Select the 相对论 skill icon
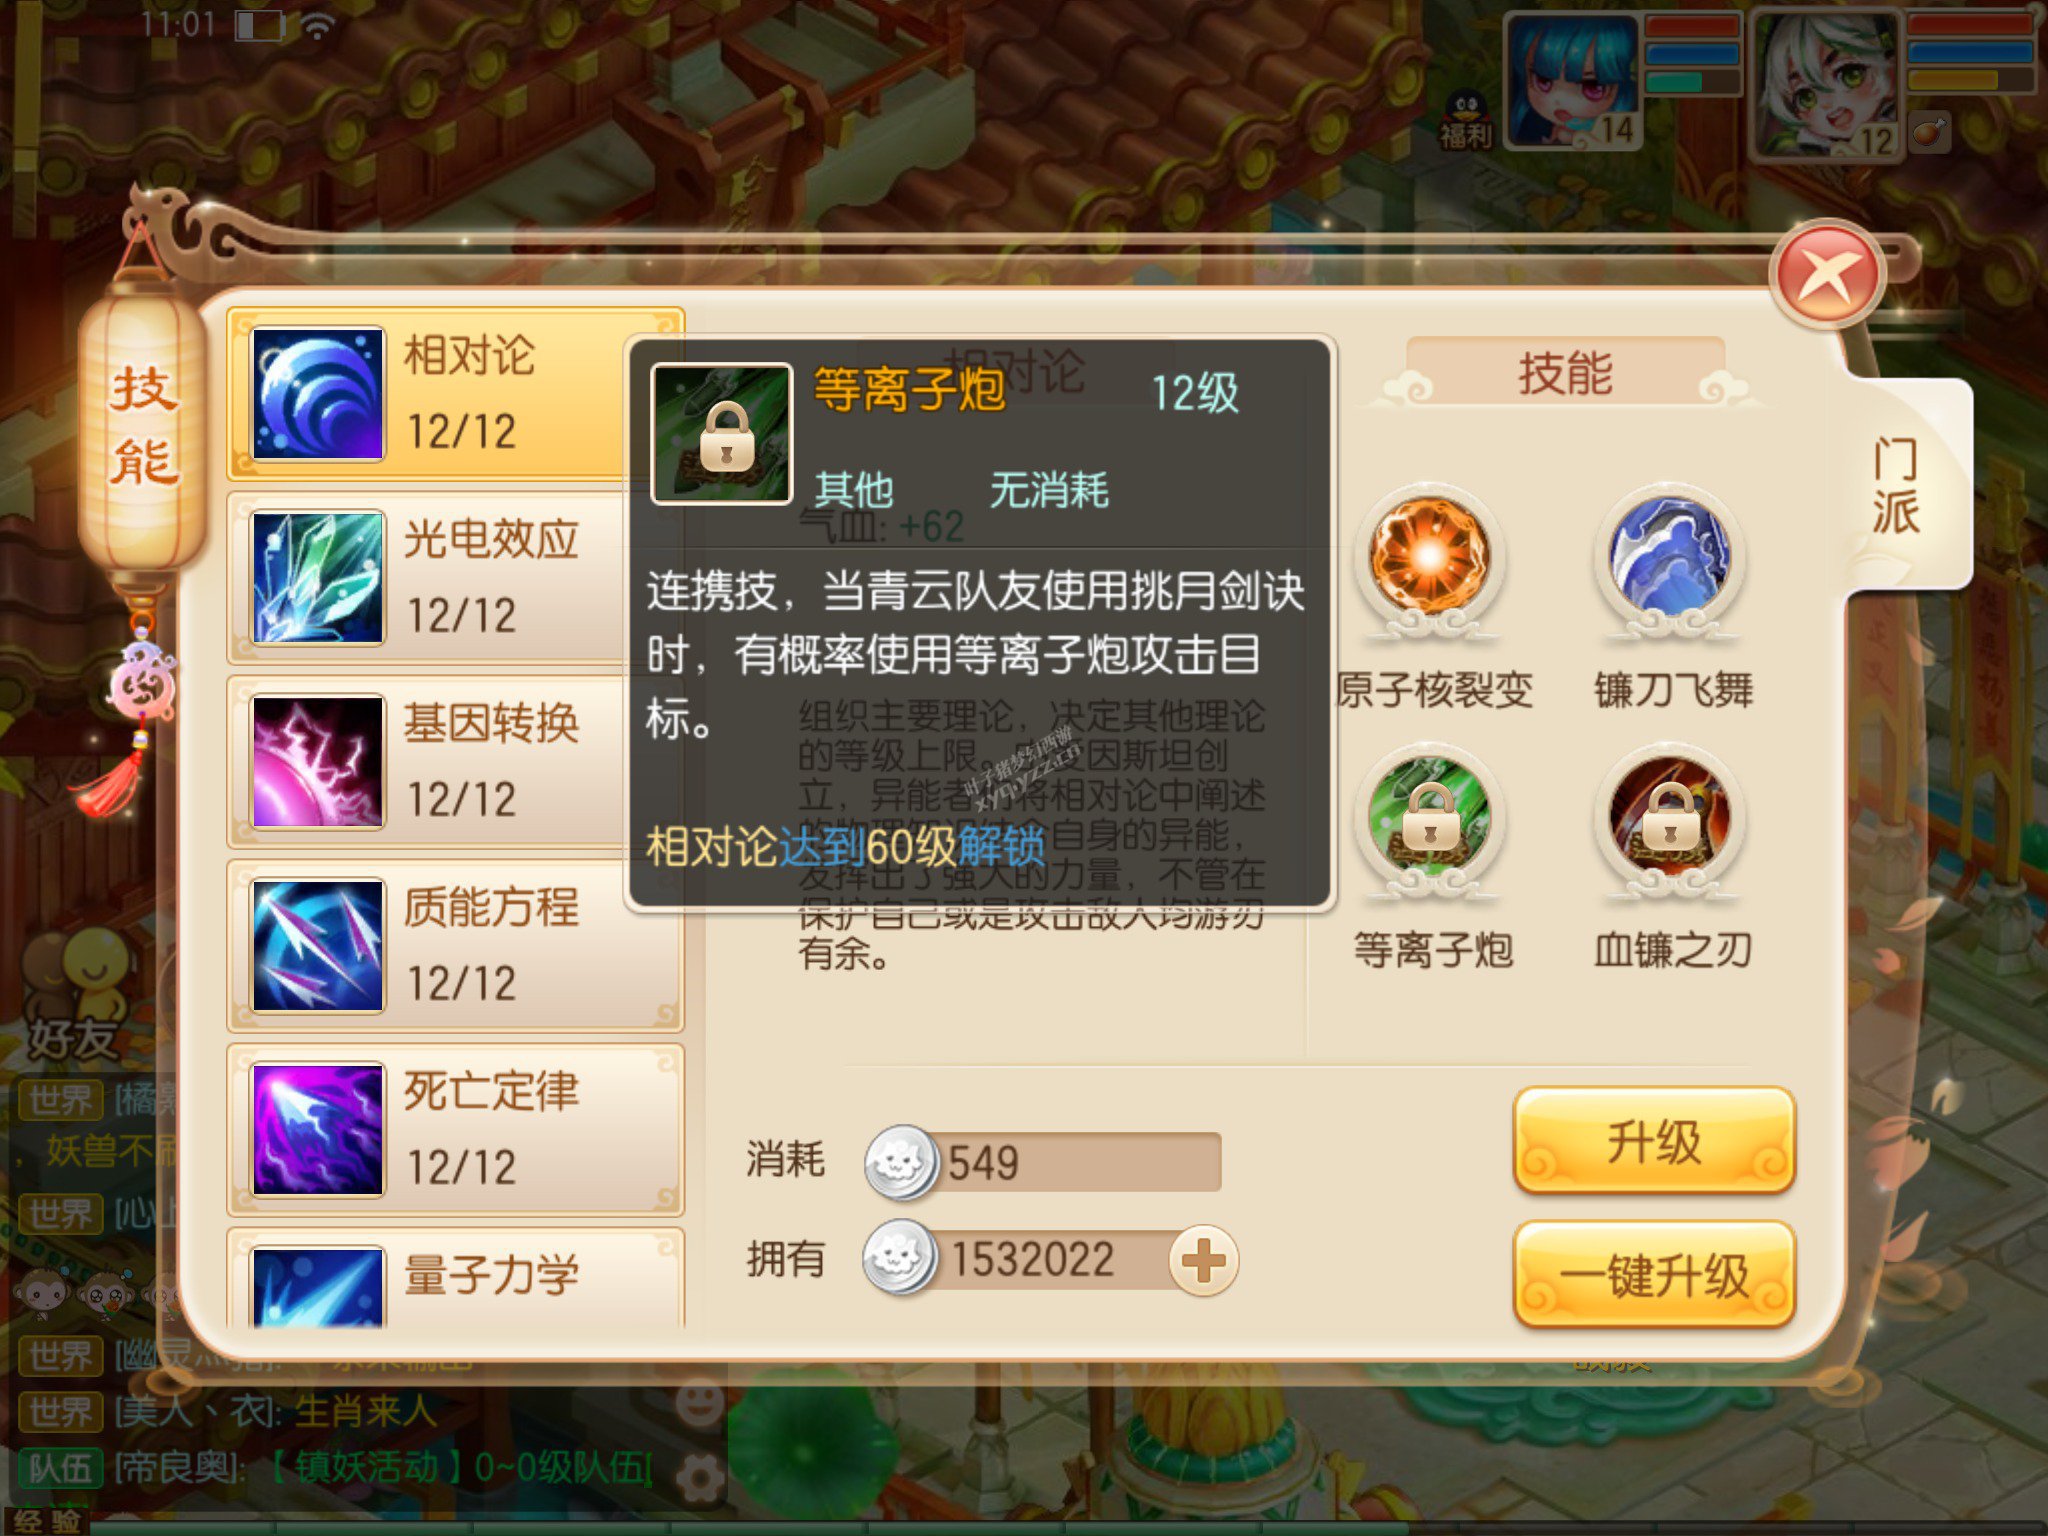The image size is (2048, 1536). click(318, 394)
